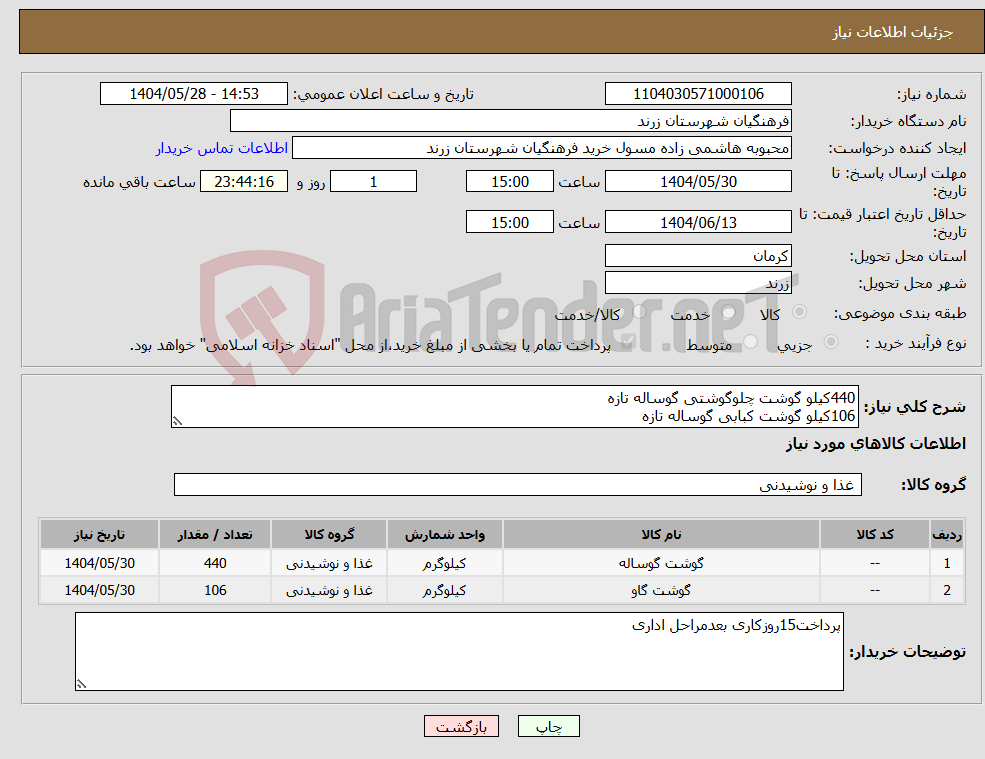This screenshot has height=759, width=985.
Task: Click the کیلوگرم unit in گوشت گاو row
Action: [x=444, y=590]
